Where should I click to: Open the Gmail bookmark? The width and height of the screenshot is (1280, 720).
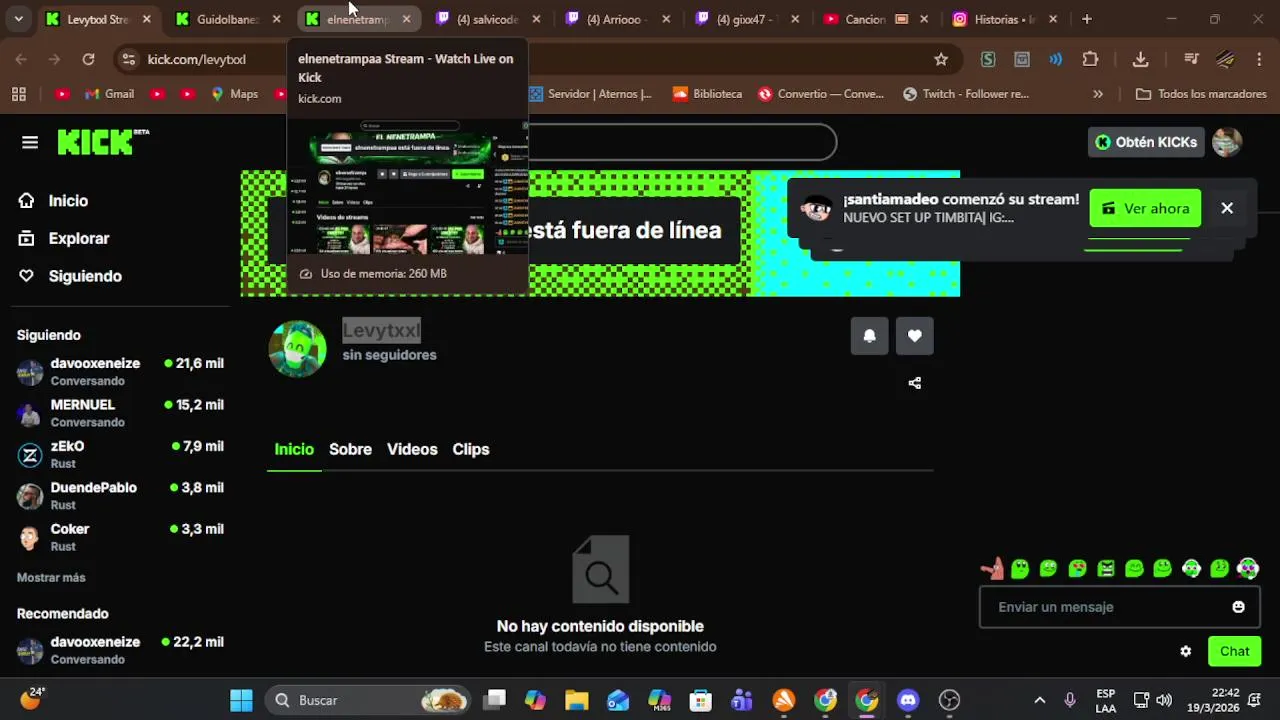(x=109, y=94)
